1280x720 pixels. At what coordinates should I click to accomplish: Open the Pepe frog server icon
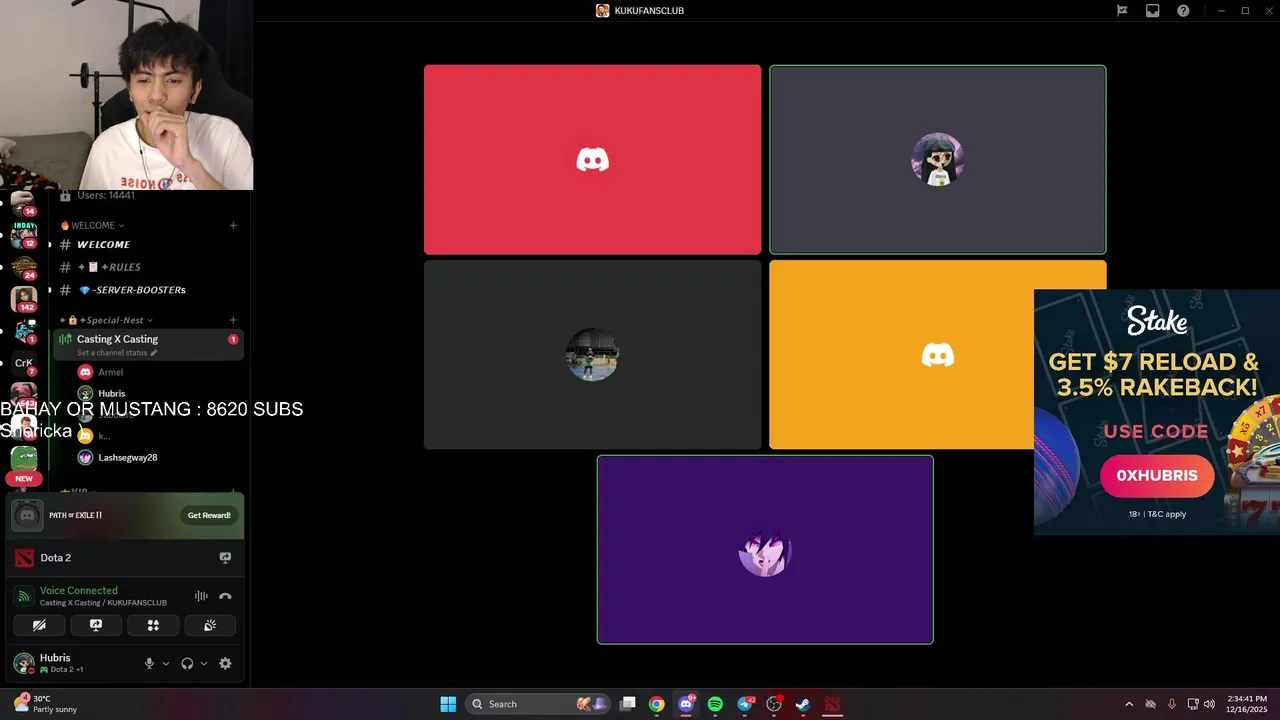click(x=24, y=458)
